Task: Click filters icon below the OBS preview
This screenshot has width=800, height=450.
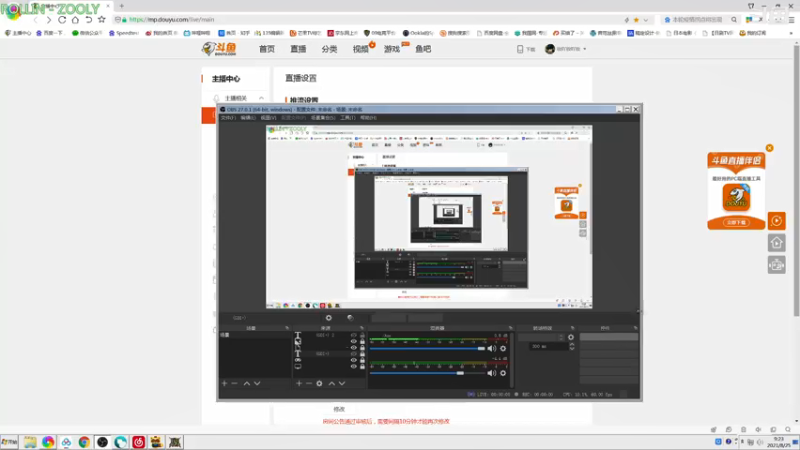Action: pyautogui.click(x=350, y=318)
